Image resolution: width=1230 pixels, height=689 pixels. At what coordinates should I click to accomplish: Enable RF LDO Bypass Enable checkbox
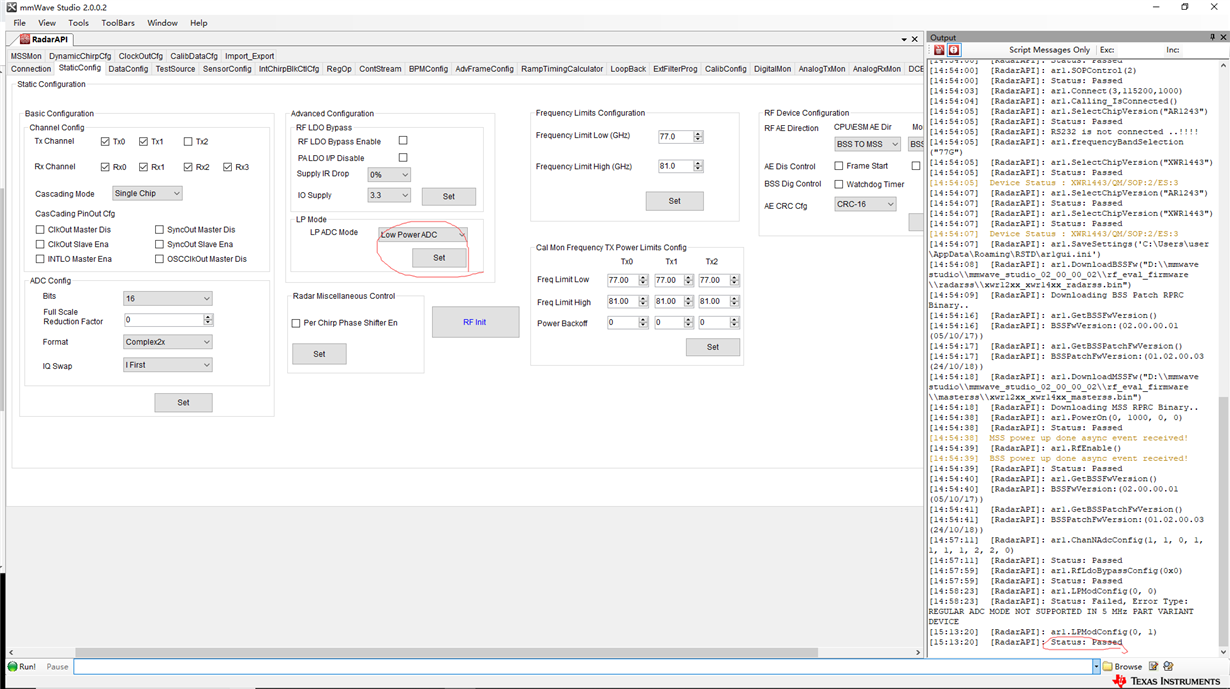[403, 141]
